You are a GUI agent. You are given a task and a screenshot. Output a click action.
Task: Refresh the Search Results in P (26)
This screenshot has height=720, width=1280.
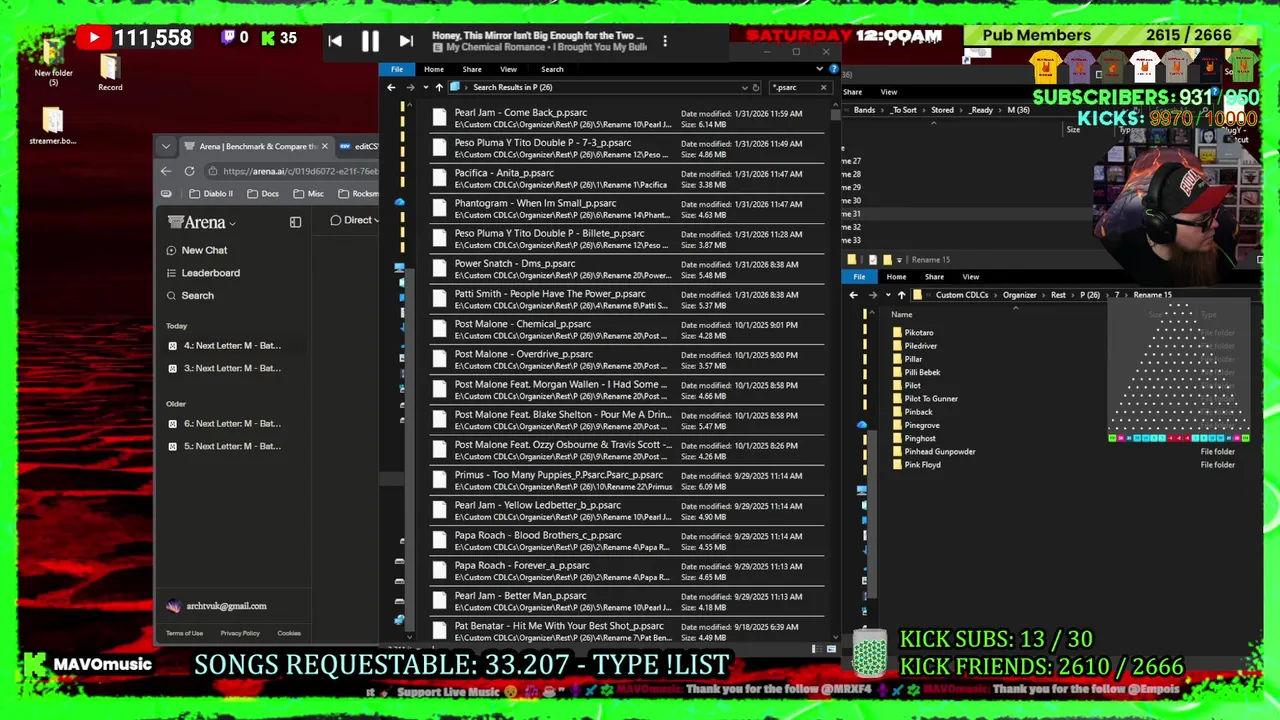point(756,87)
